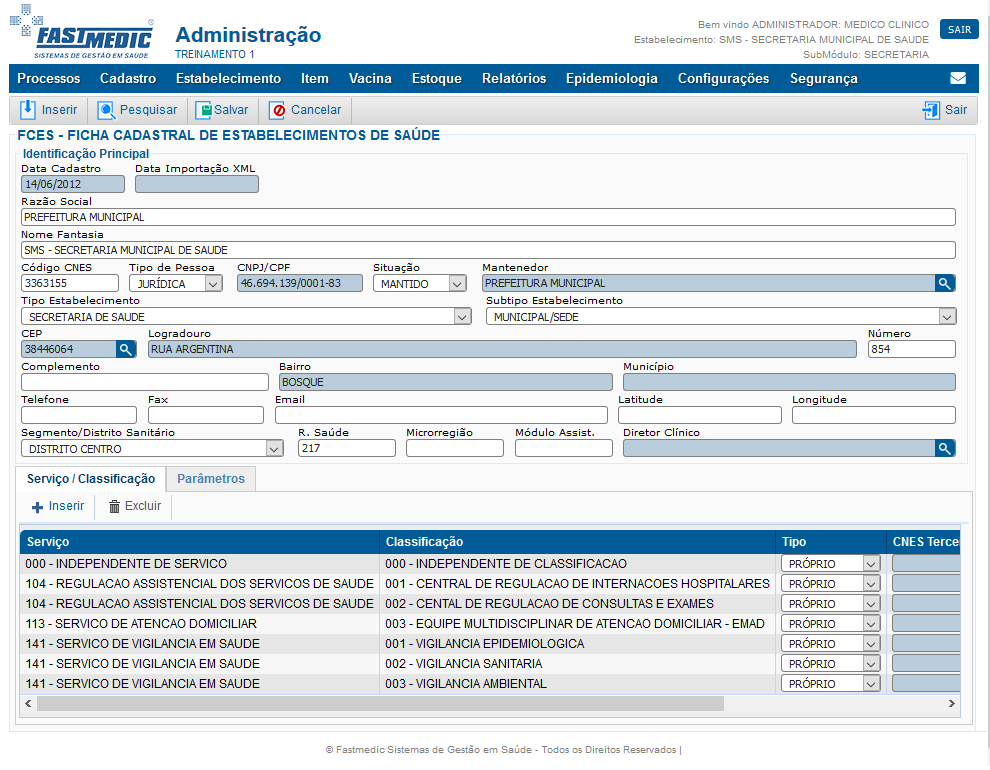Open the Relatórios menu
Viewport: 990px width, 770px height.
(x=514, y=78)
